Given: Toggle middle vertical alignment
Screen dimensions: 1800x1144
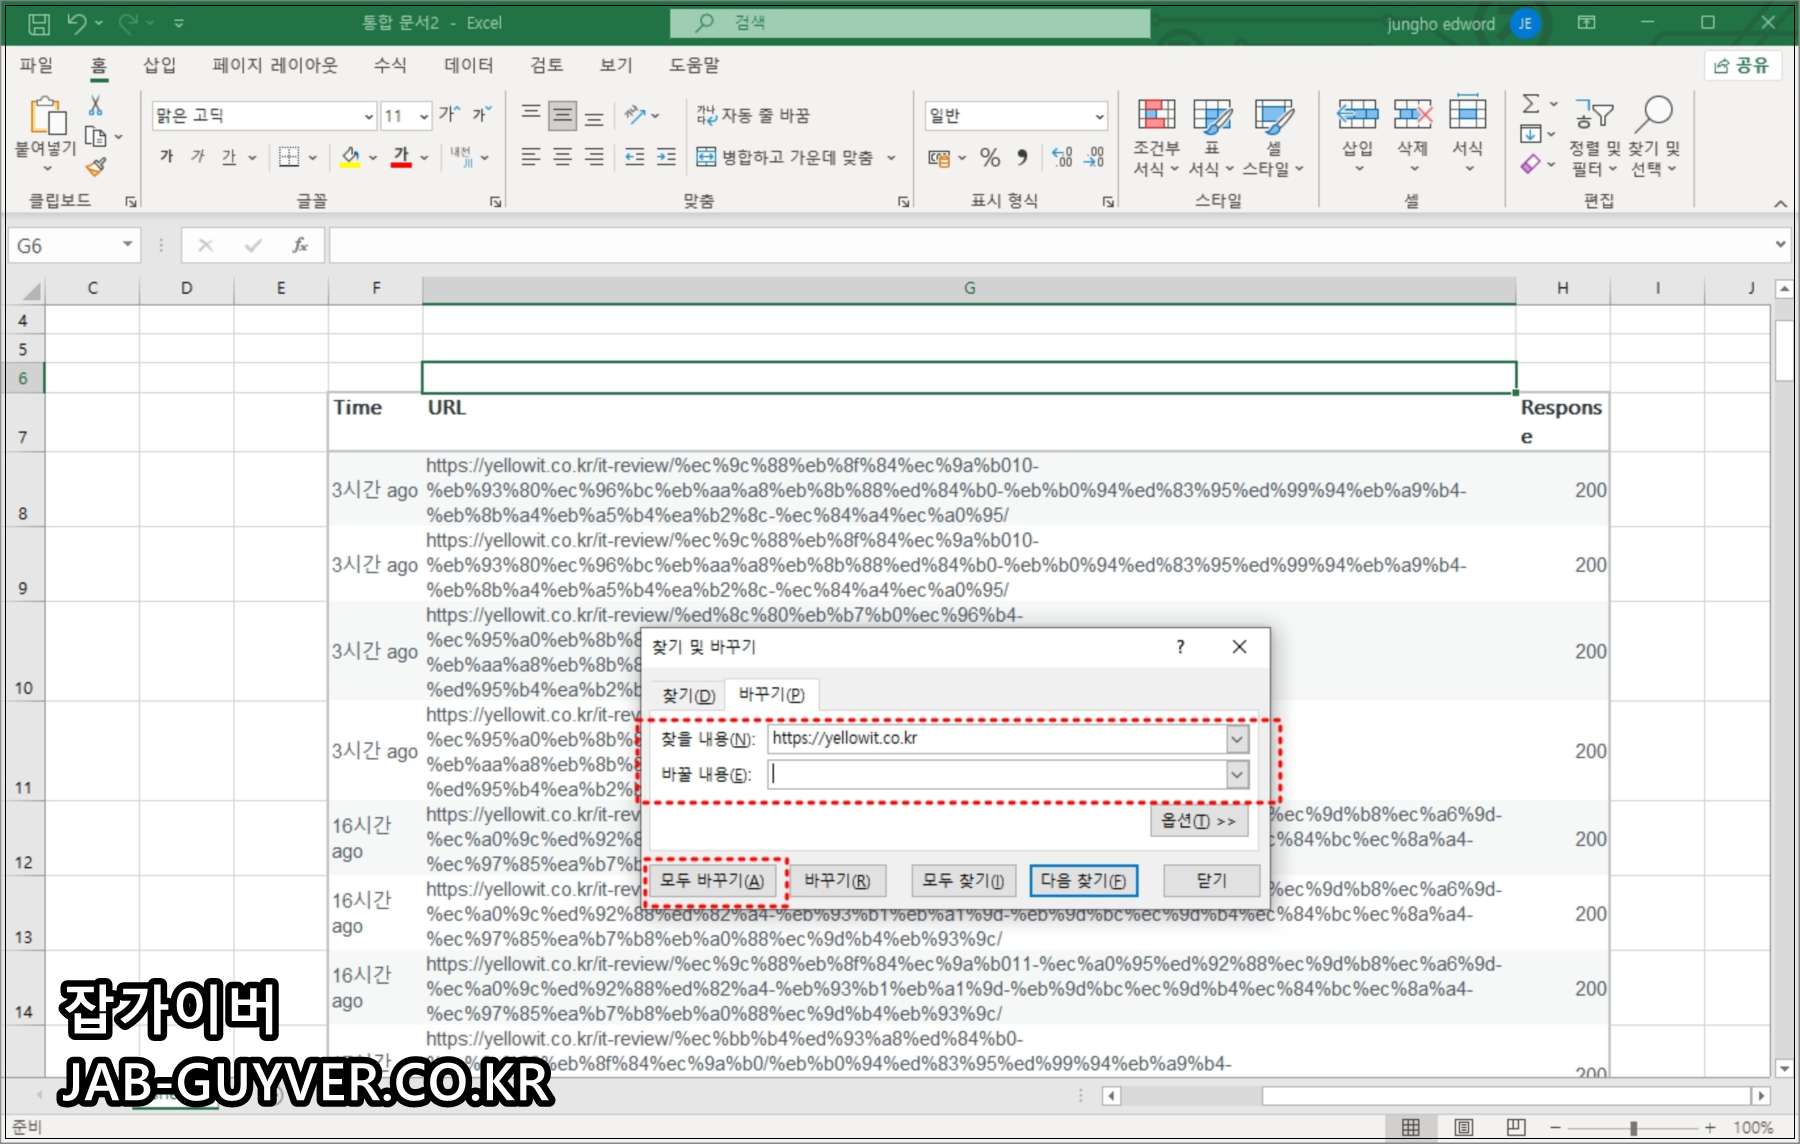Looking at the screenshot, I should click(x=563, y=115).
